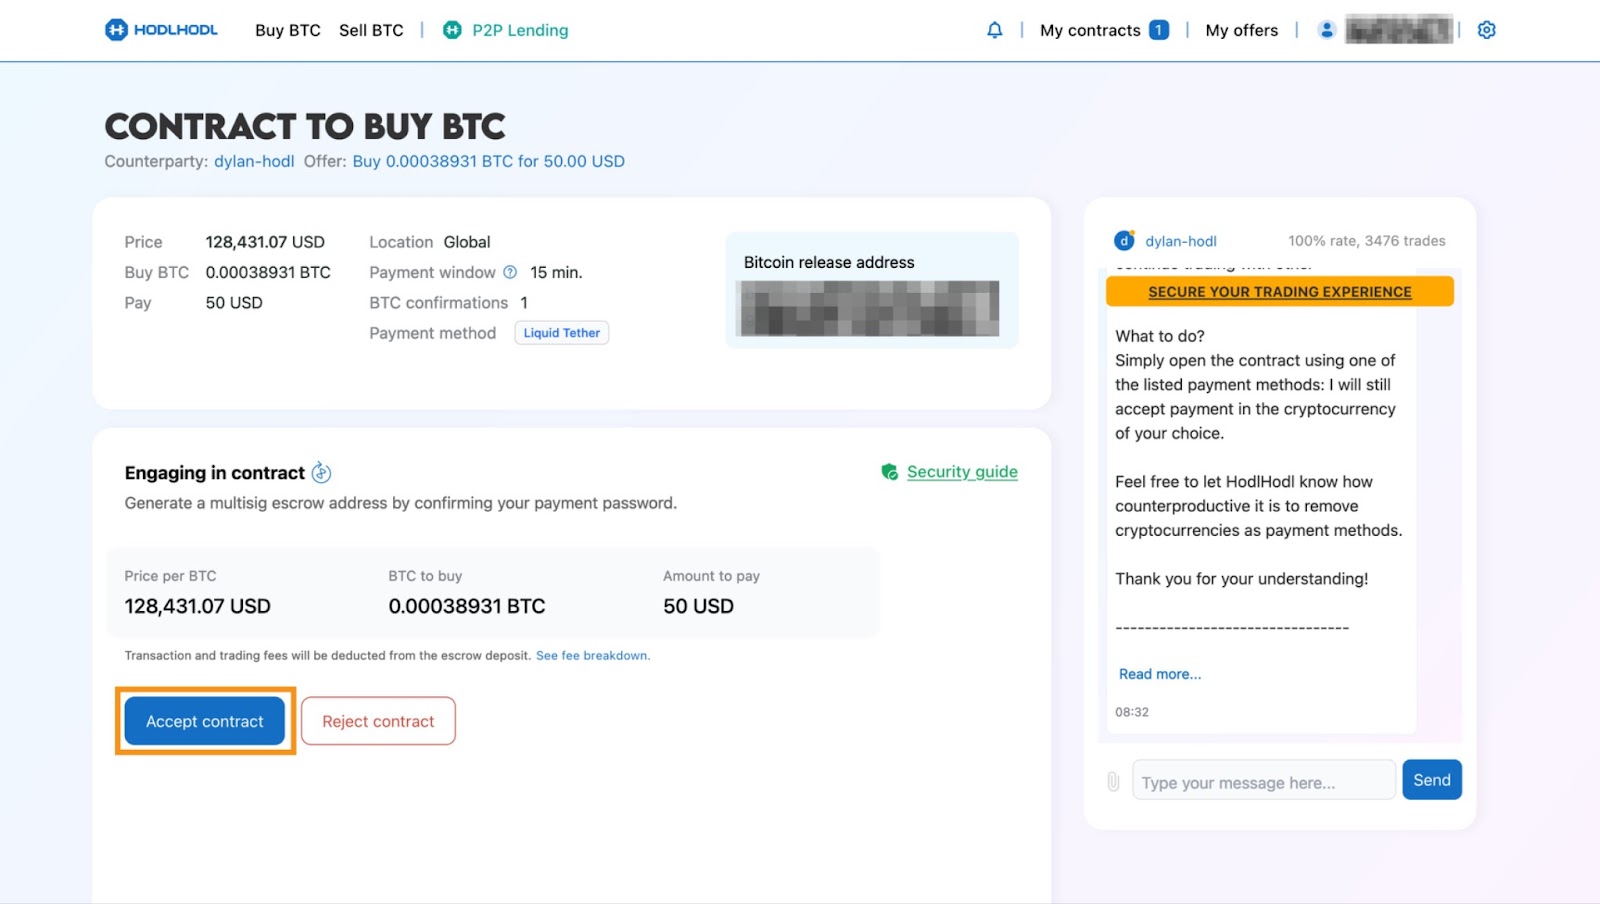The image size is (1600, 904).
Task: Click the P2P Lending logo icon
Action: 452,30
